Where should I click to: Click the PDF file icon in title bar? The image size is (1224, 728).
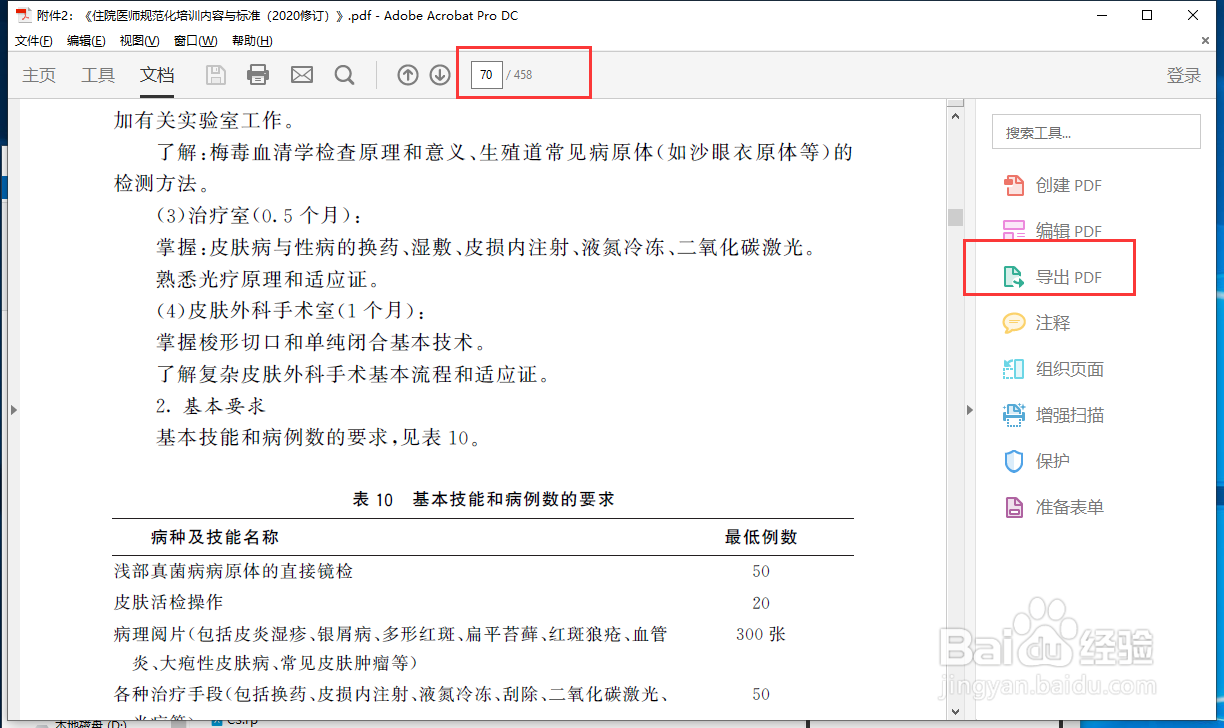[x=22, y=15]
